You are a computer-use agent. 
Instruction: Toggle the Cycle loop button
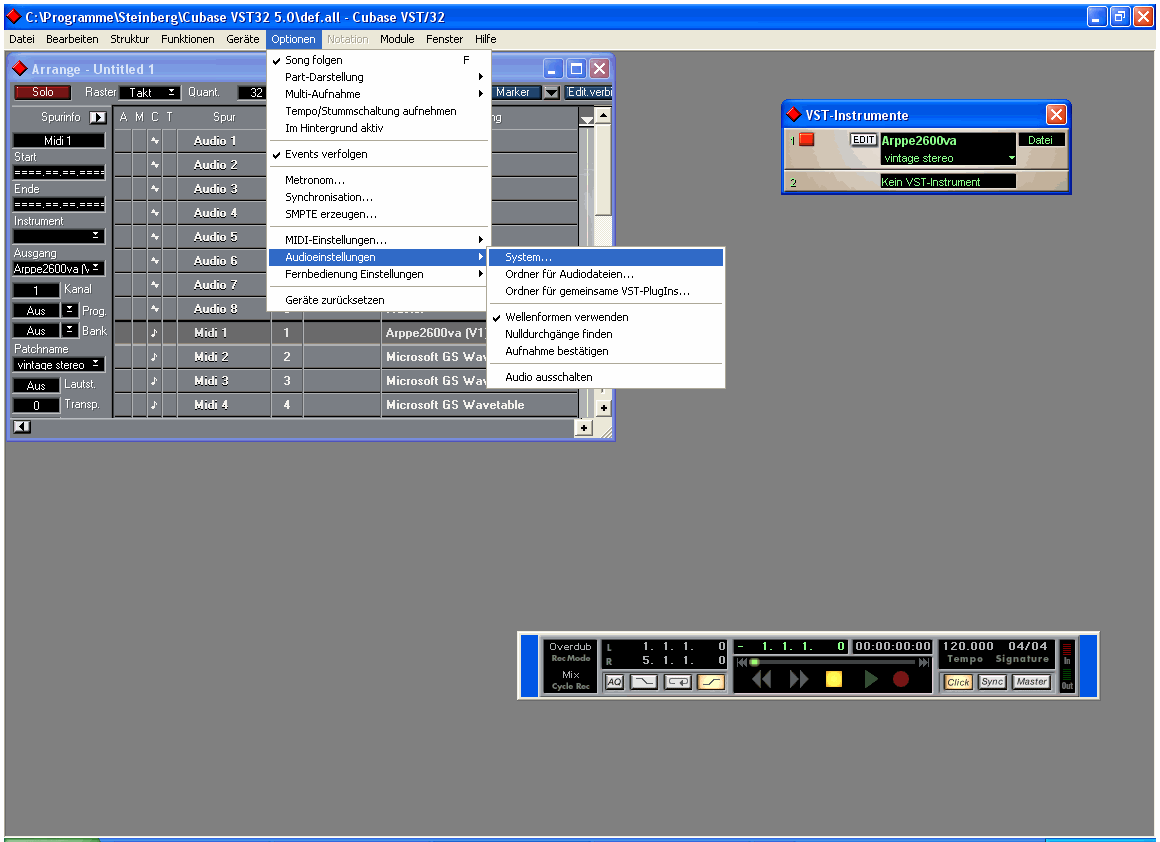(x=678, y=681)
